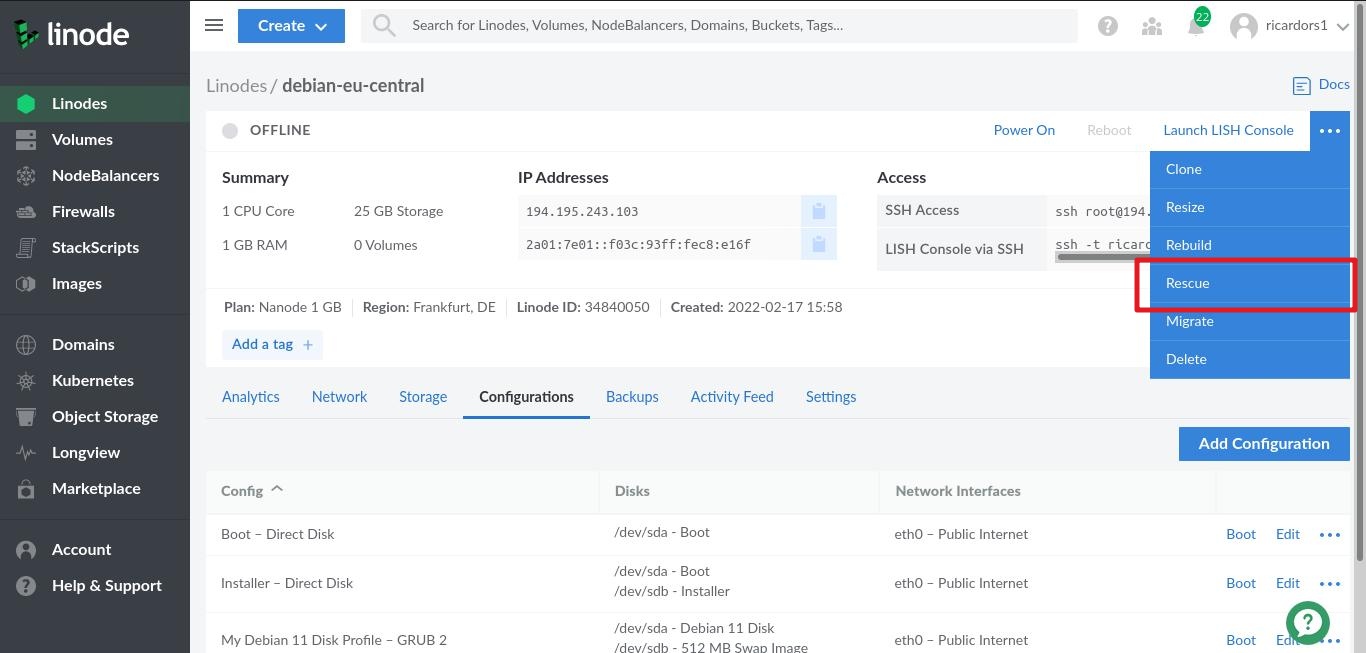Viewport: 1366px width, 653px height.
Task: Click the Account sidebar icon
Action: 26,550
